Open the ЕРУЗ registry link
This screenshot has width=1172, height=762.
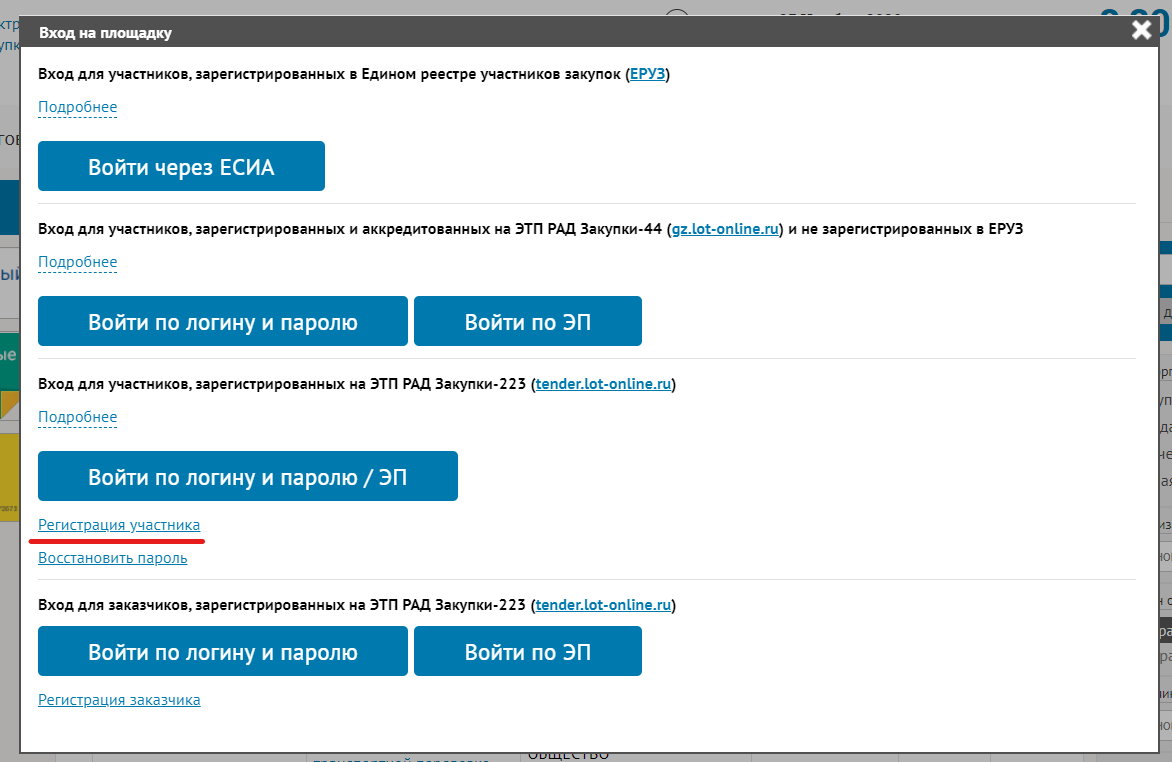tap(647, 74)
